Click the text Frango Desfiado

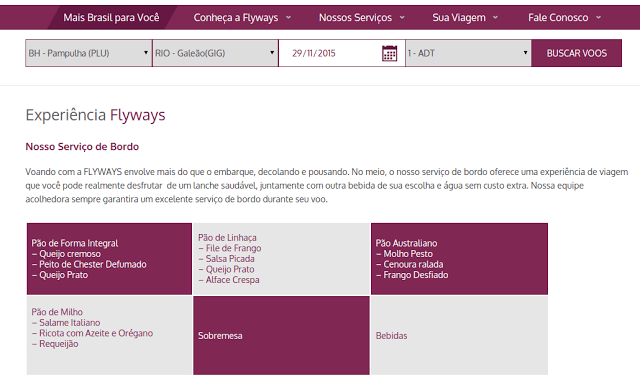[x=416, y=275]
